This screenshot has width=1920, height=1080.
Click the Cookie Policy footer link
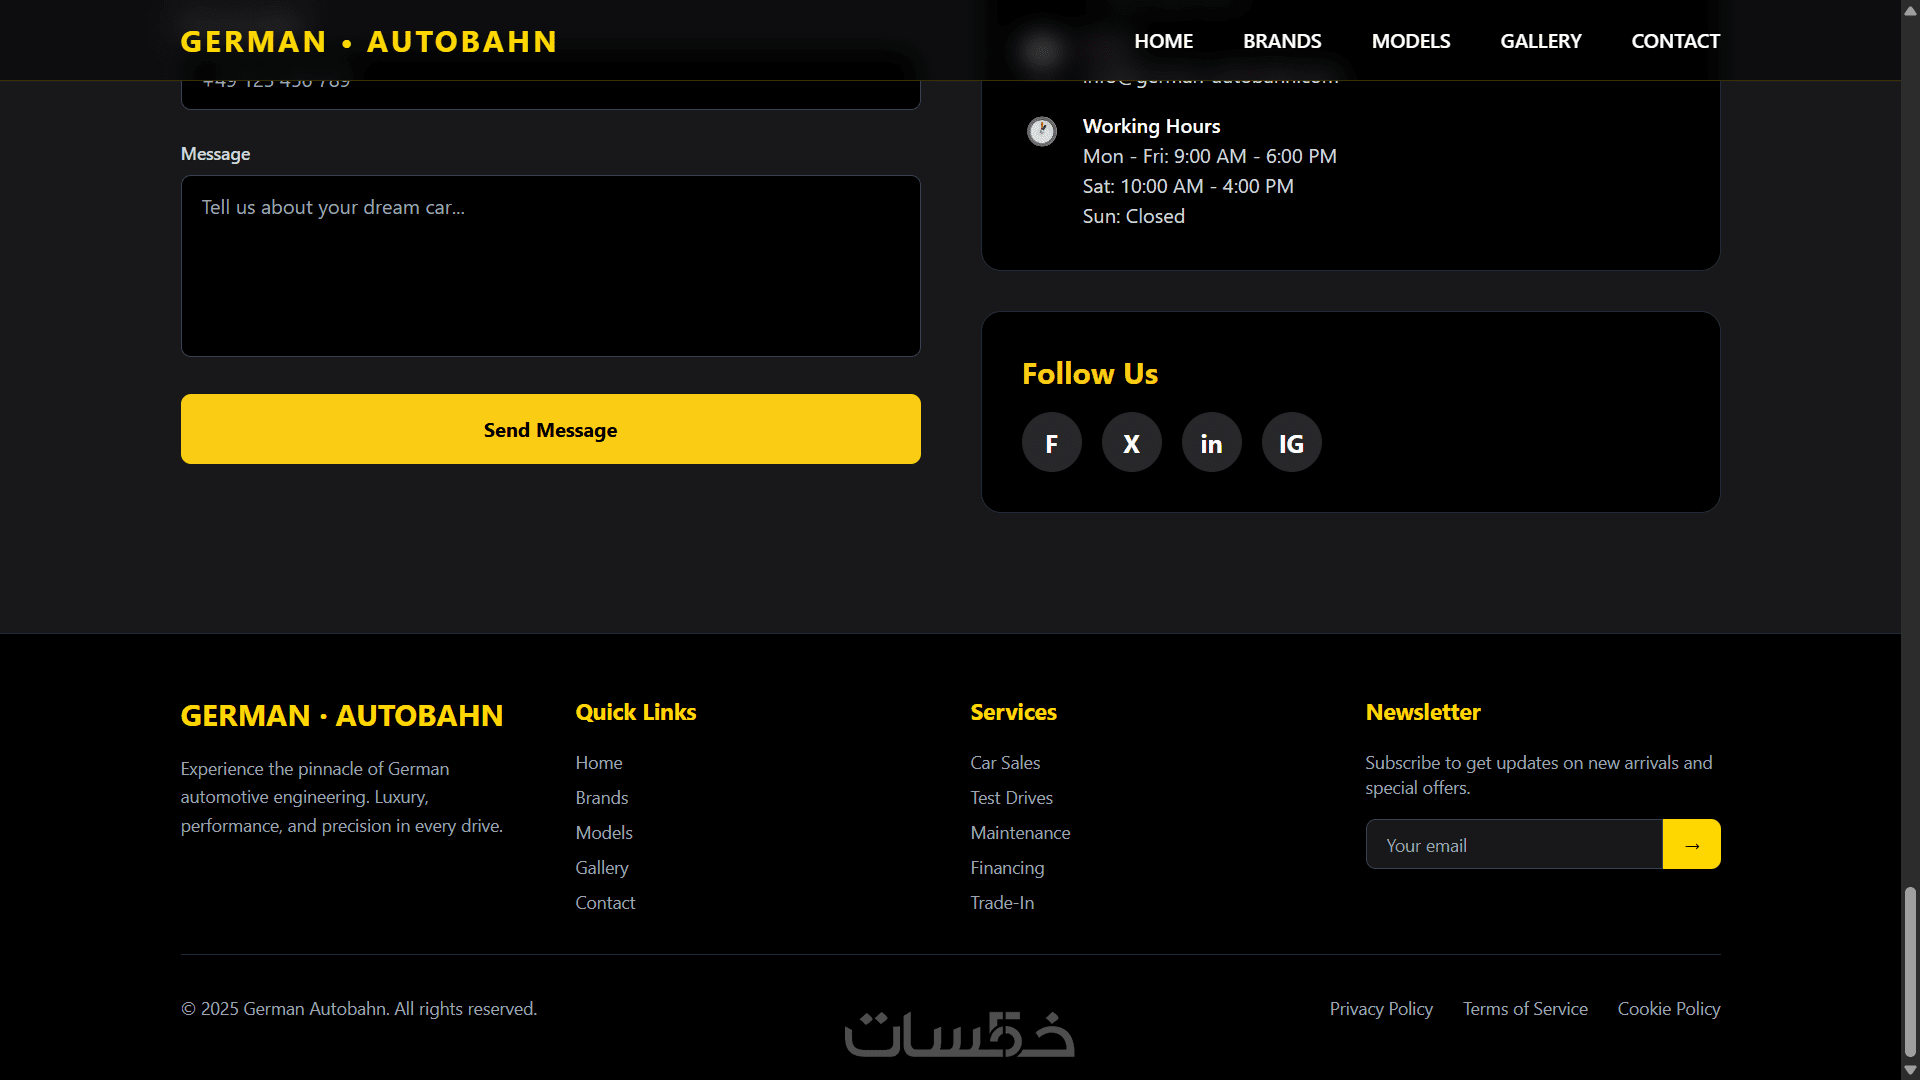tap(1668, 1009)
